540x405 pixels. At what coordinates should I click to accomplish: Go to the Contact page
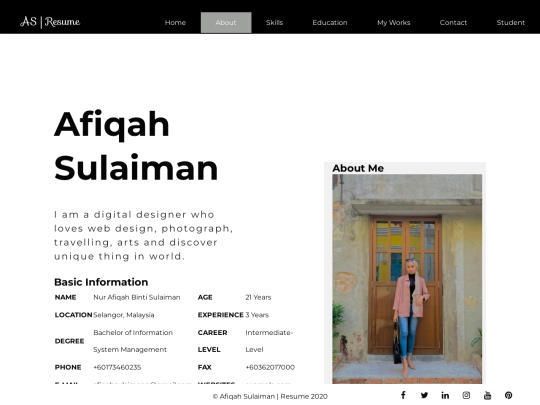coord(453,23)
